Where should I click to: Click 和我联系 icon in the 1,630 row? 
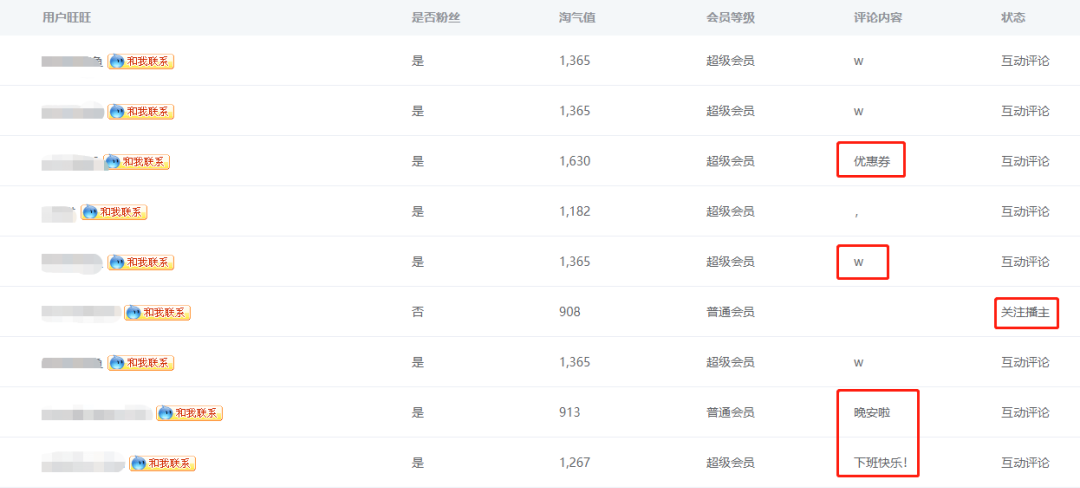[136, 162]
